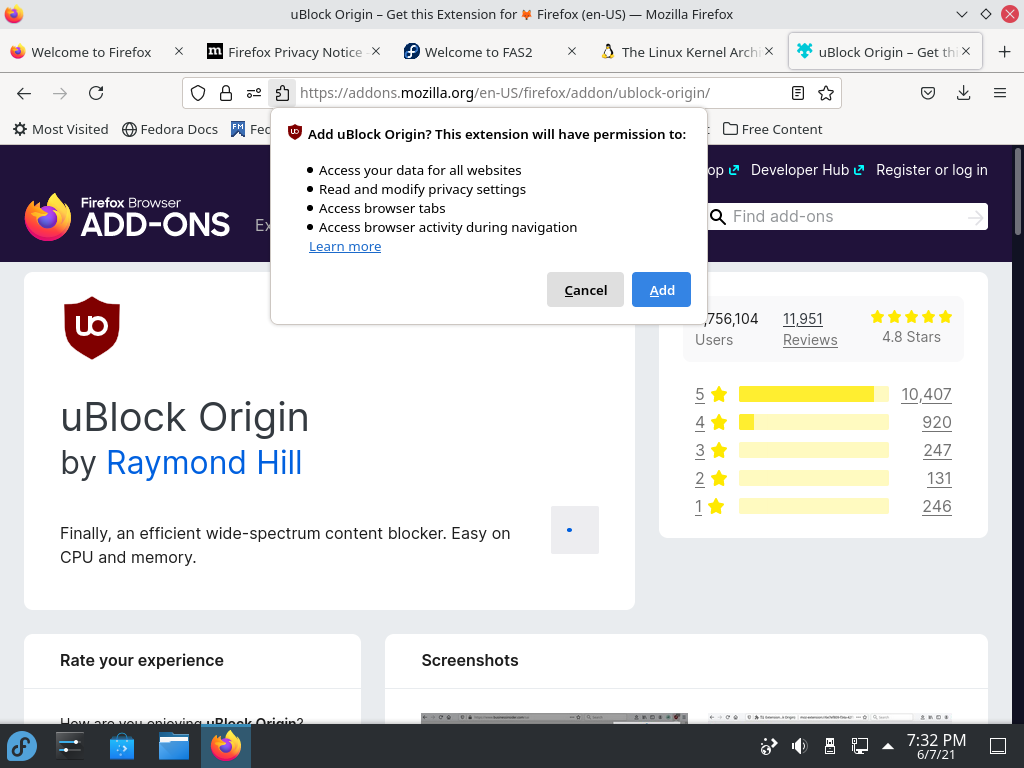The width and height of the screenshot is (1024, 768).
Task: Click the Firefox Browser ADD-ONS logo
Action: pyautogui.click(x=127, y=217)
